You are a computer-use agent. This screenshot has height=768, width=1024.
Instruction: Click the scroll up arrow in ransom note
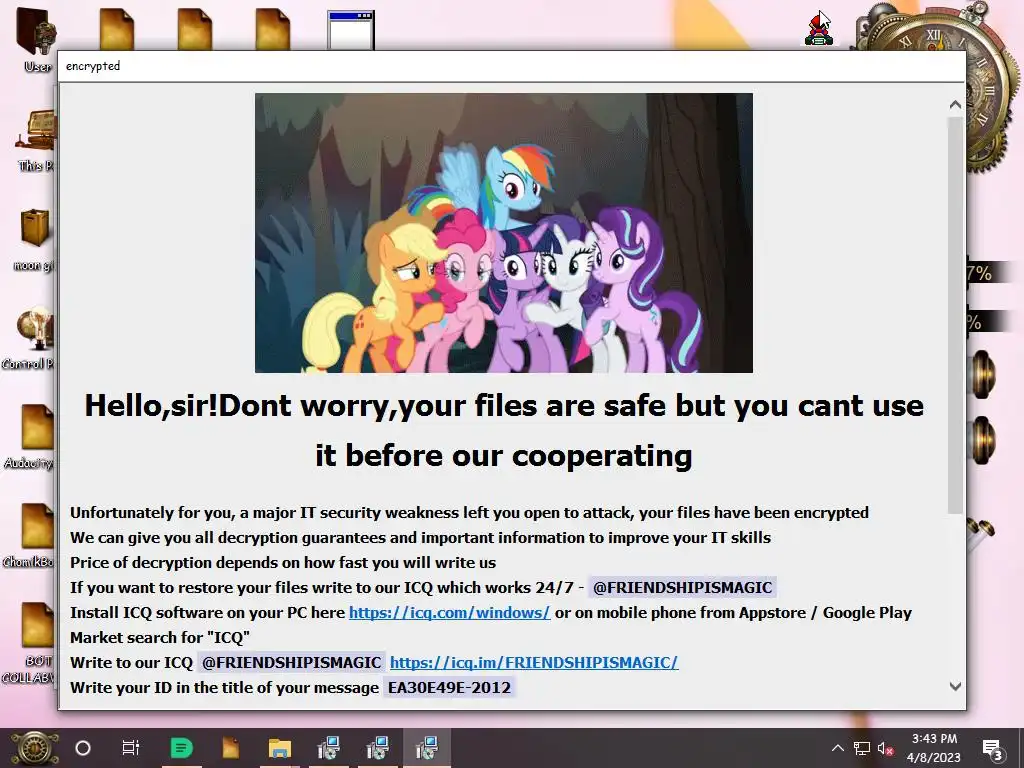[955, 104]
